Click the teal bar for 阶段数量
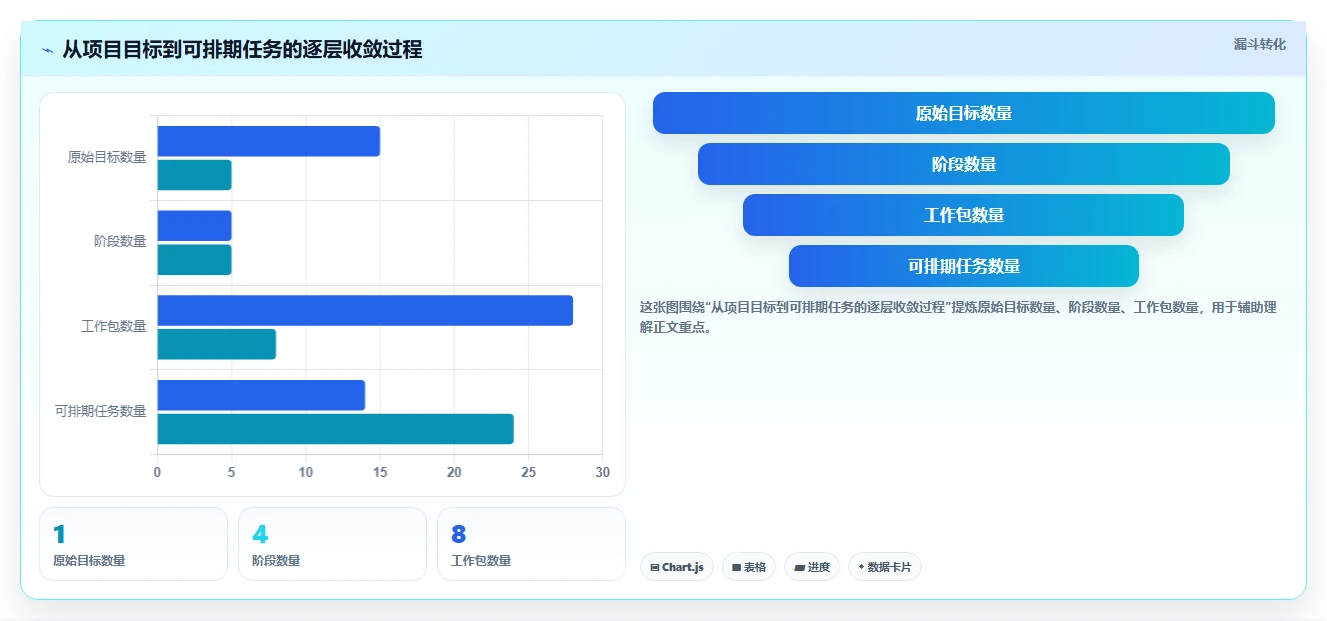This screenshot has width=1327, height=621. [194, 259]
